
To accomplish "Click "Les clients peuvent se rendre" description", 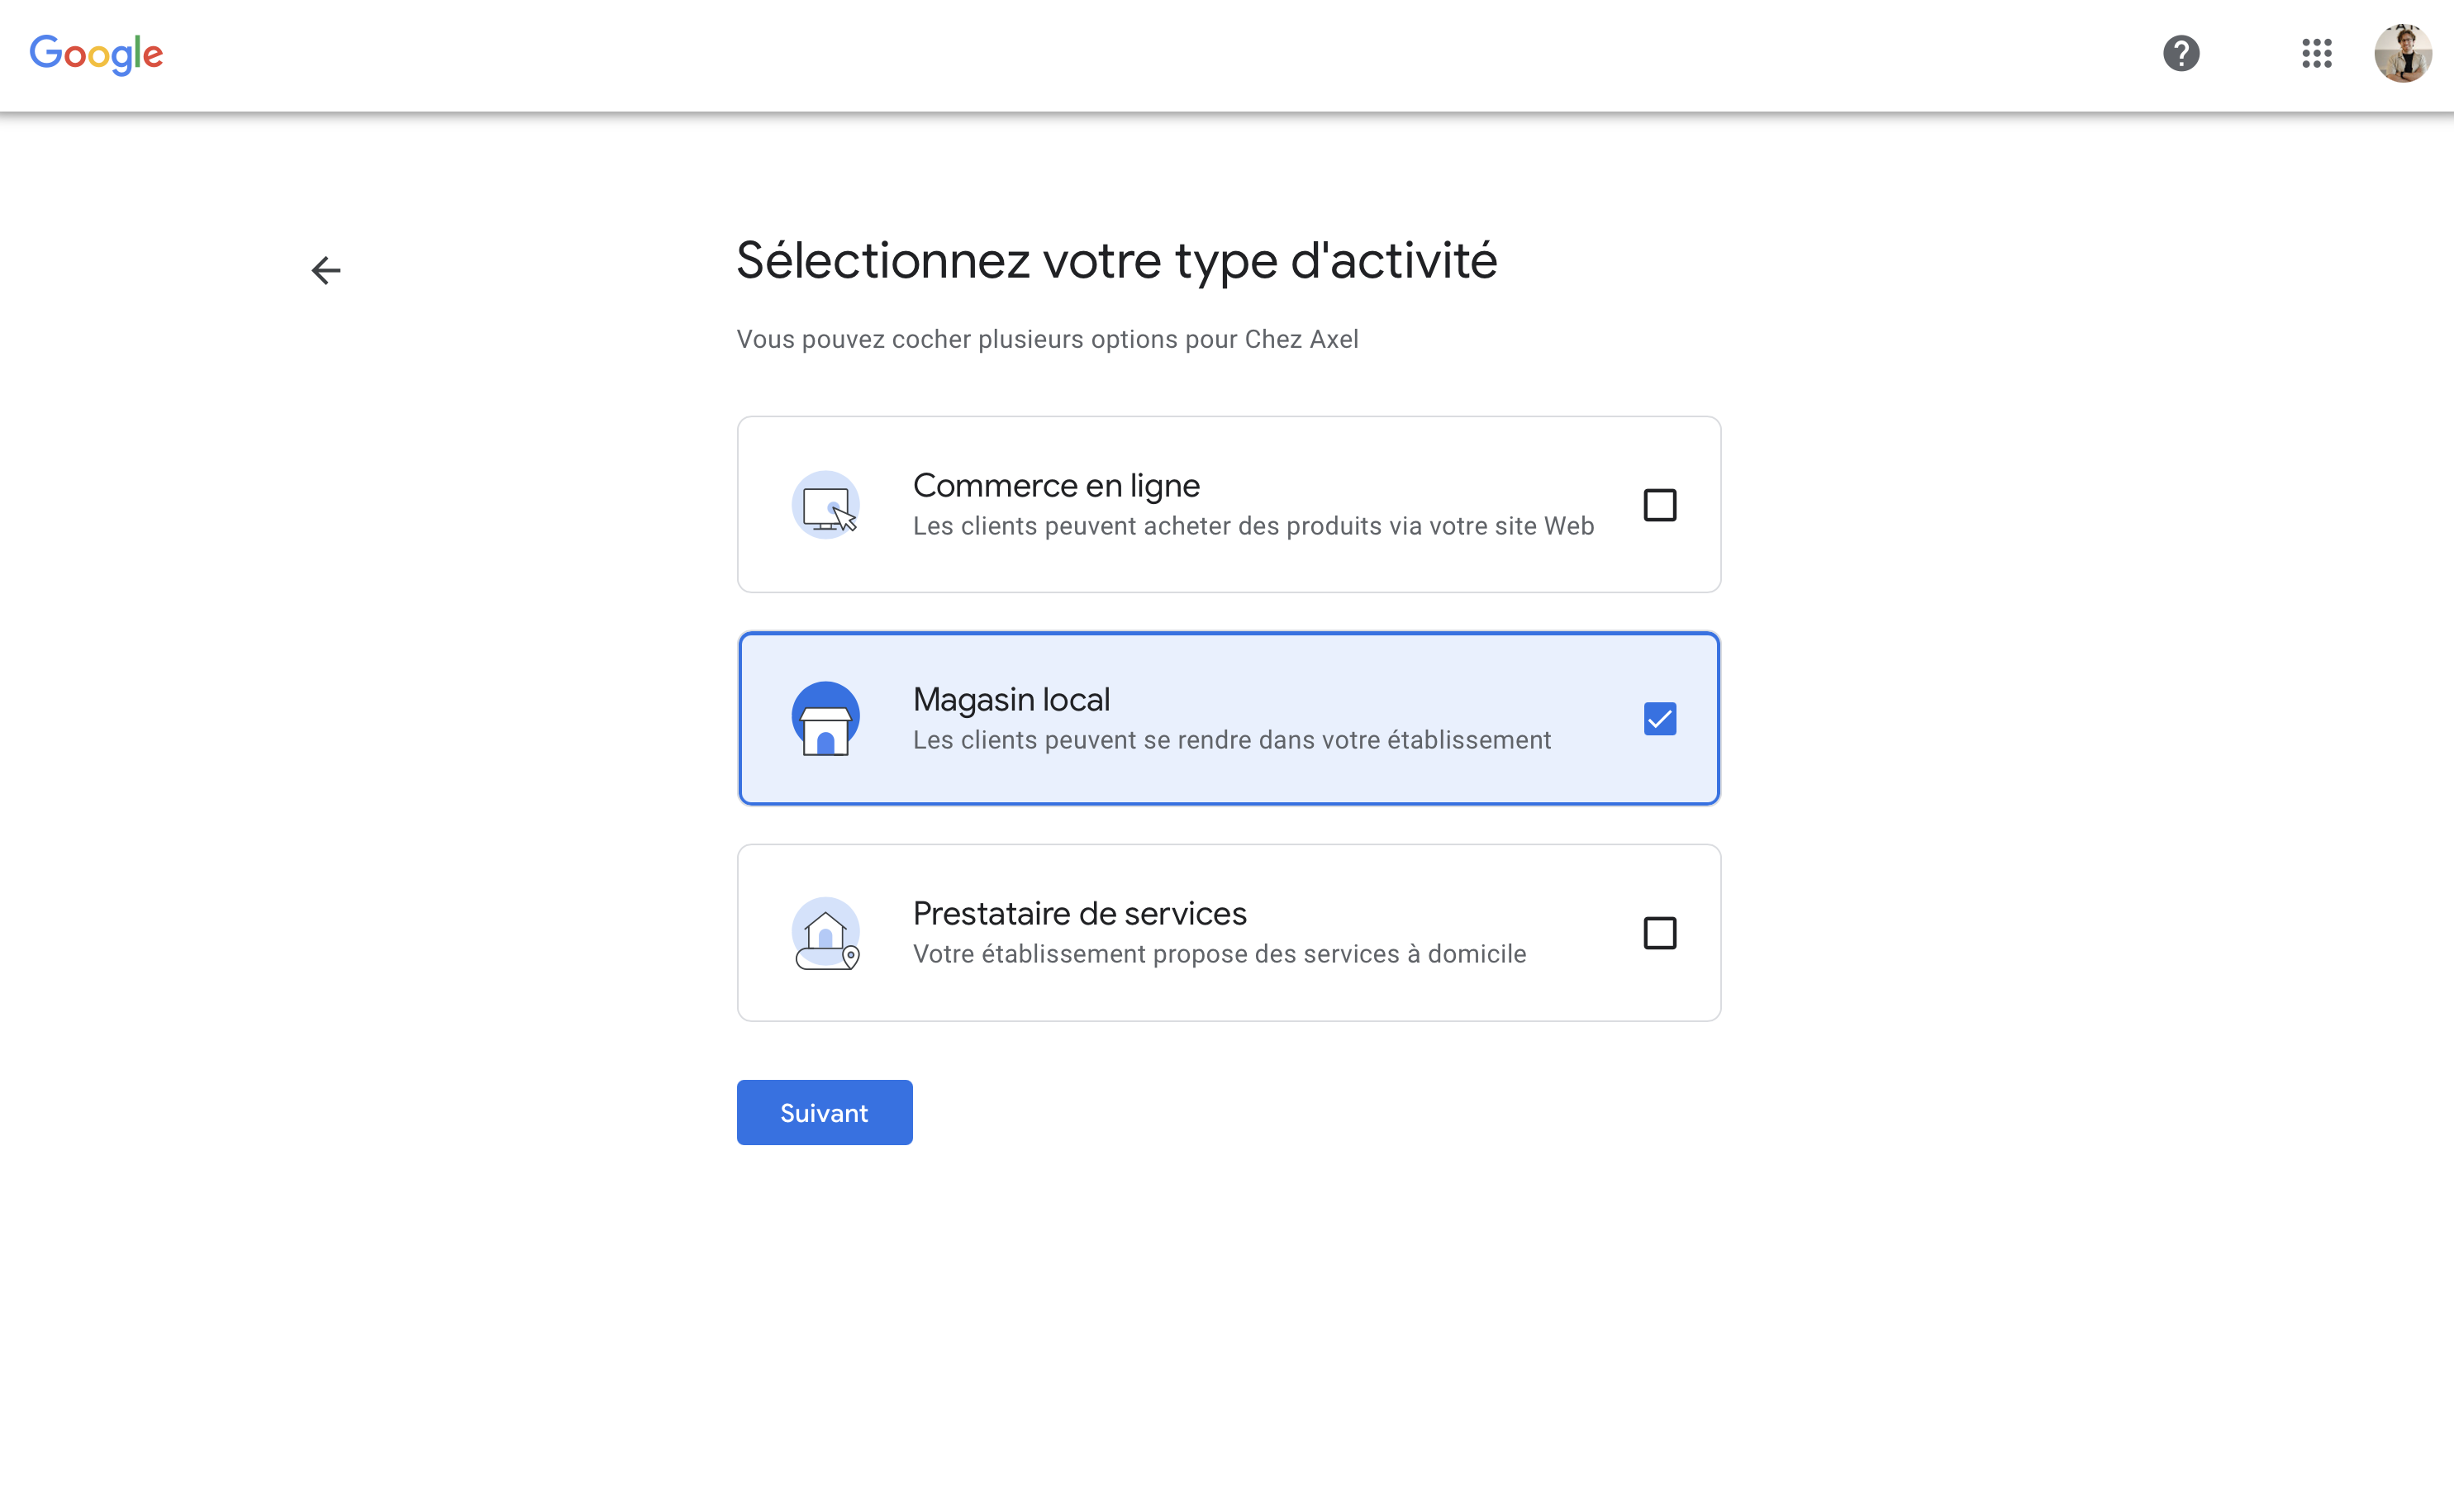I will pos(1231,741).
